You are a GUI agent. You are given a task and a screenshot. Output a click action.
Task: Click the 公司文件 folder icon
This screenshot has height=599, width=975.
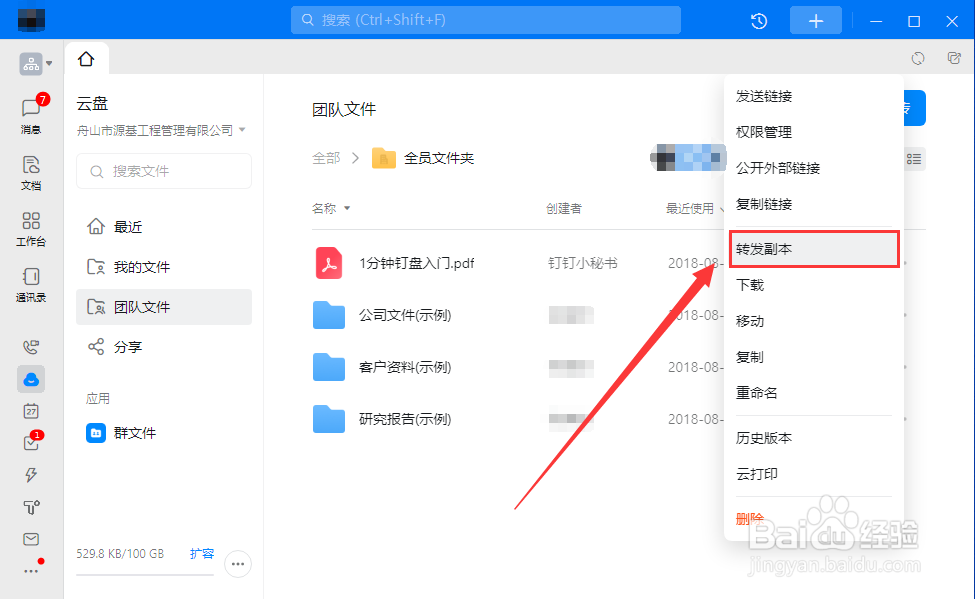click(329, 315)
